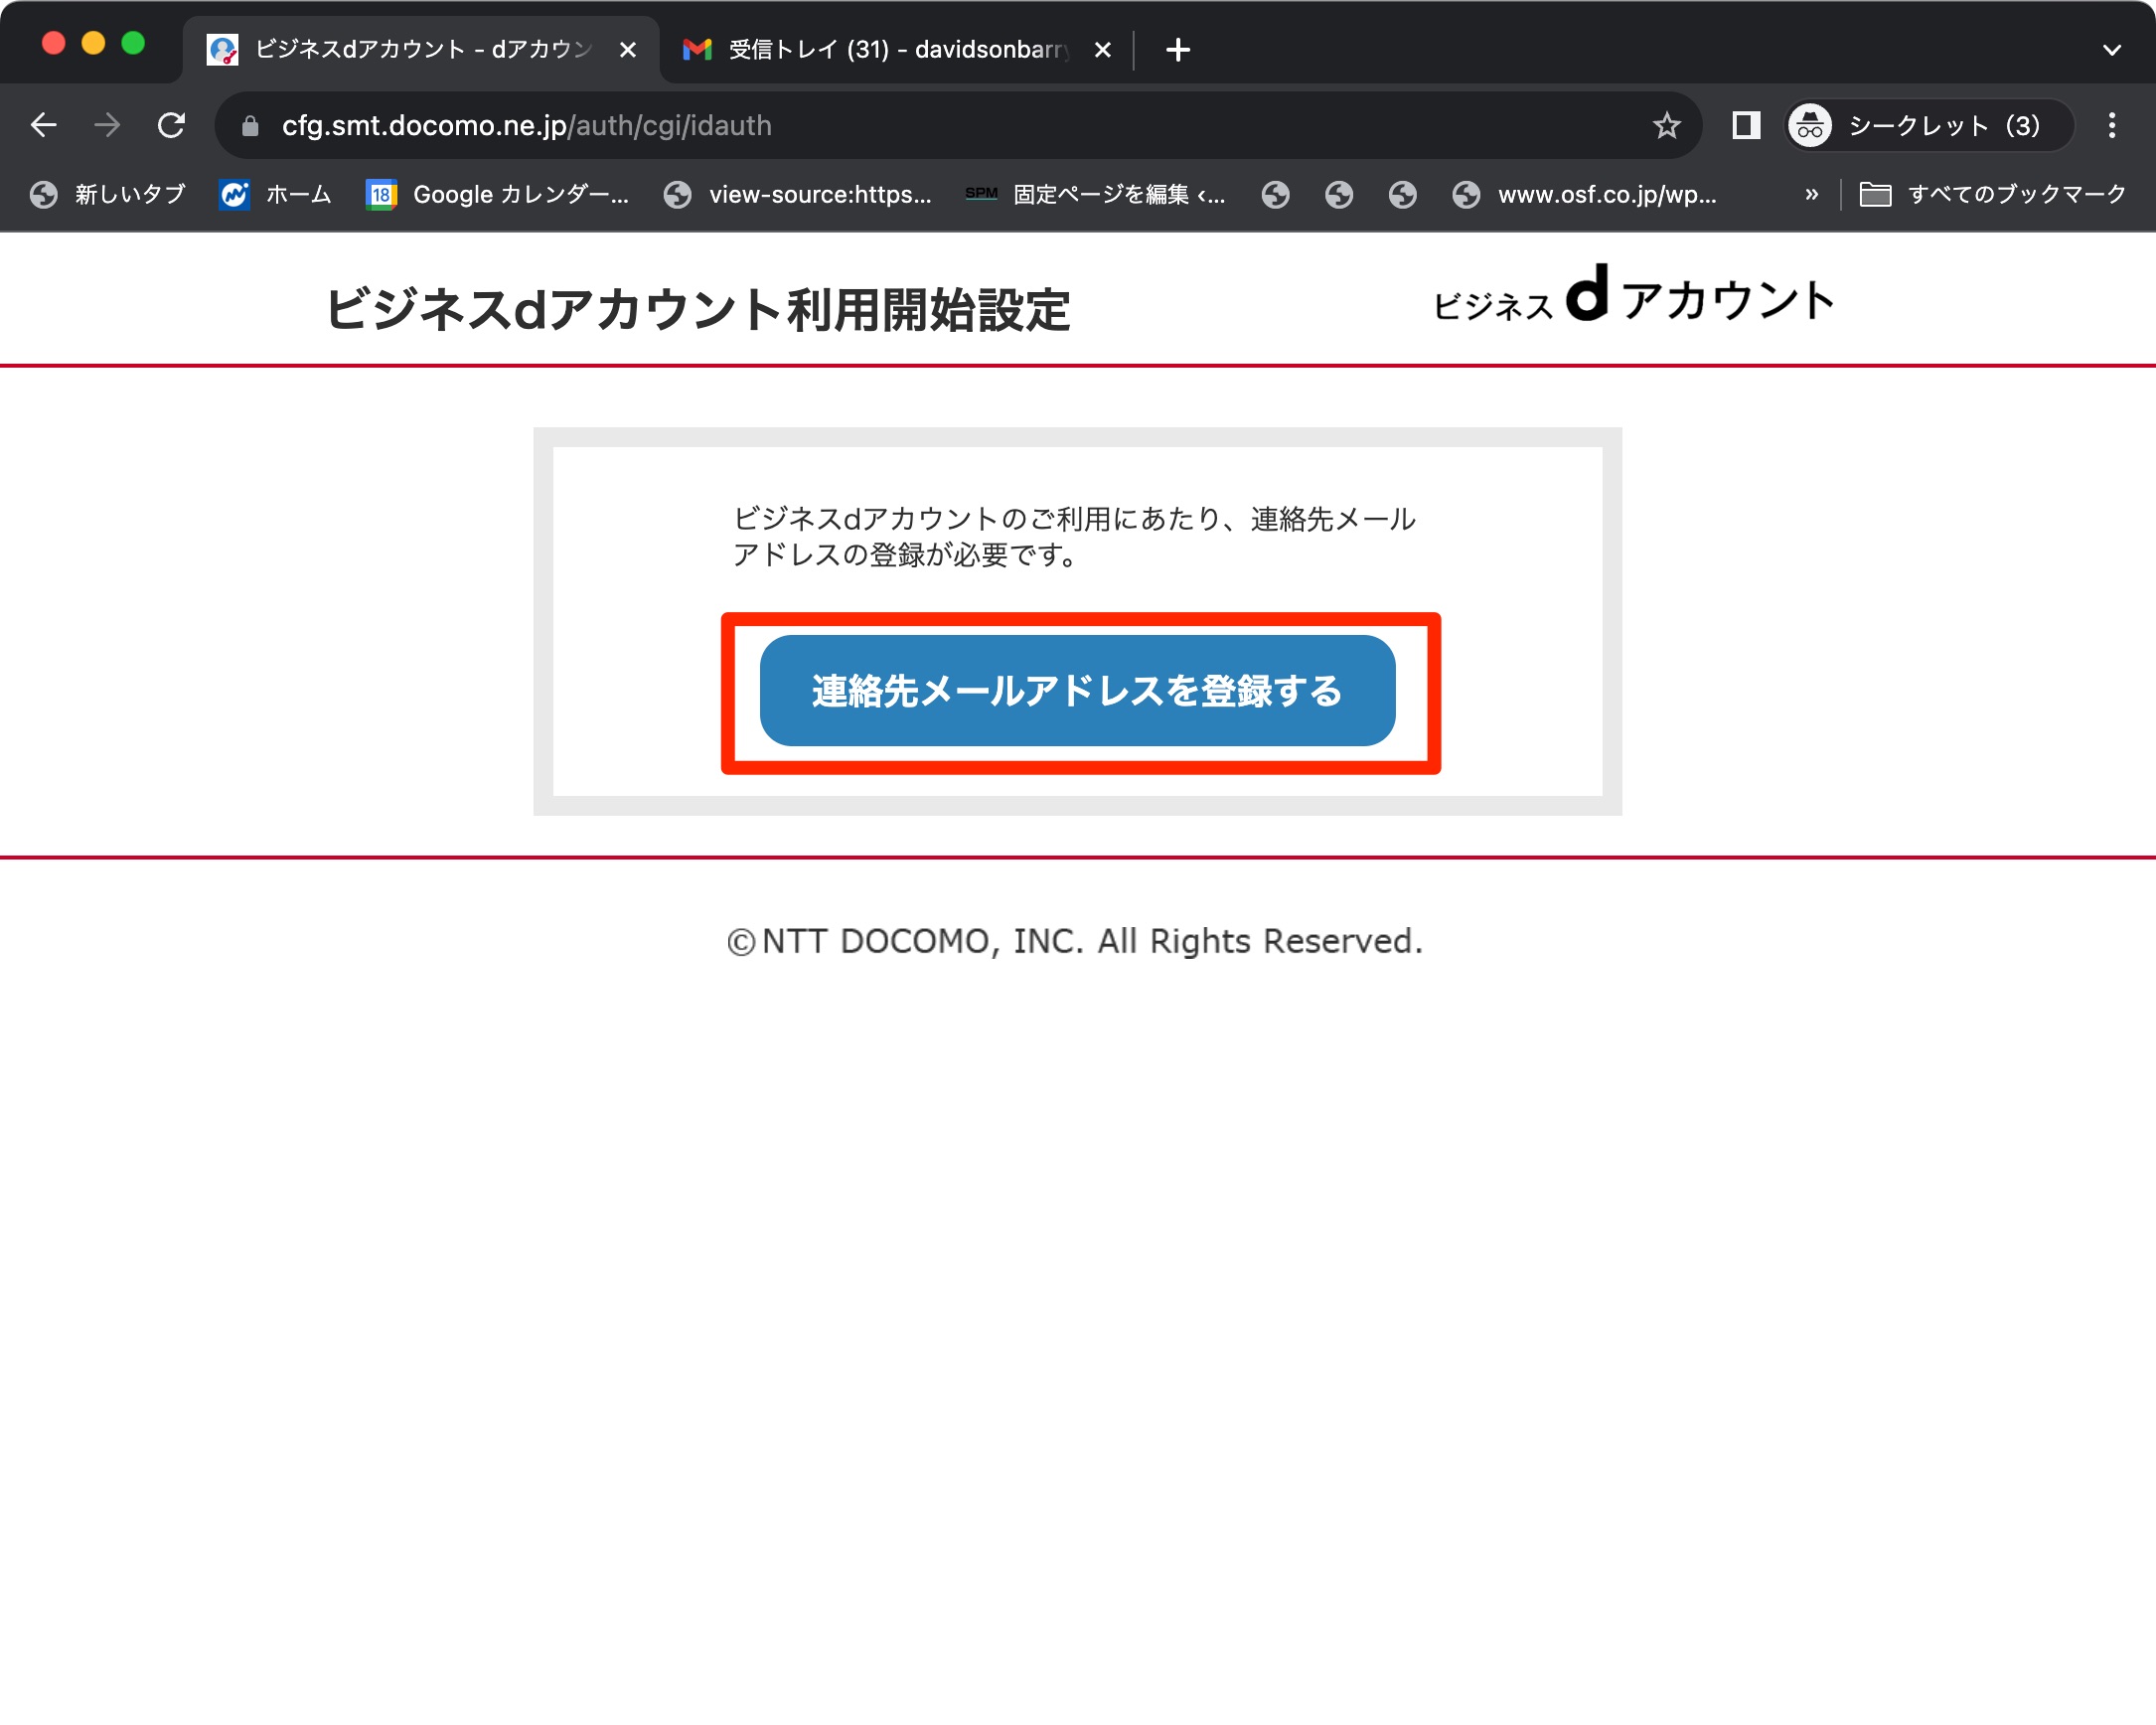The height and width of the screenshot is (1725, 2156).
Task: Open the www.osf.co.jp/wp bookmark
Action: pyautogui.click(x=1585, y=194)
